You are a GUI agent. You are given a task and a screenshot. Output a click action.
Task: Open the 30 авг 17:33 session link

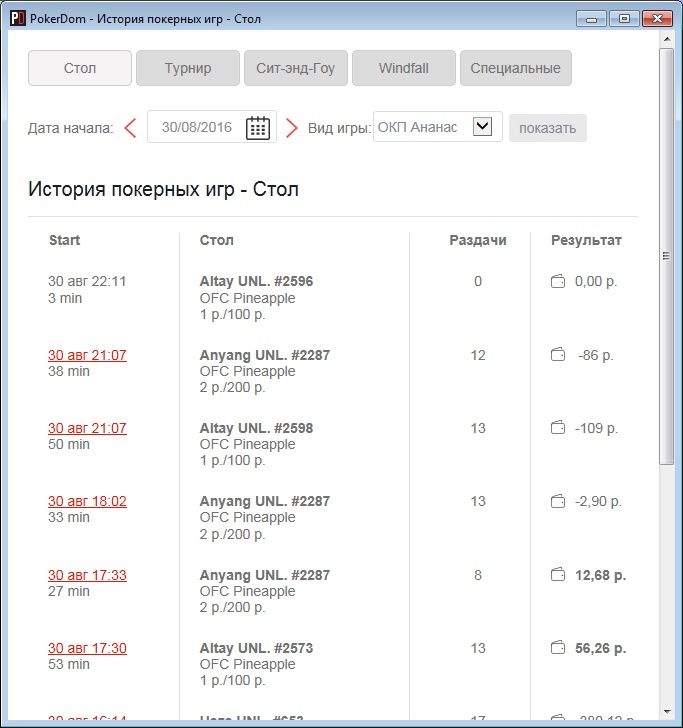point(87,575)
